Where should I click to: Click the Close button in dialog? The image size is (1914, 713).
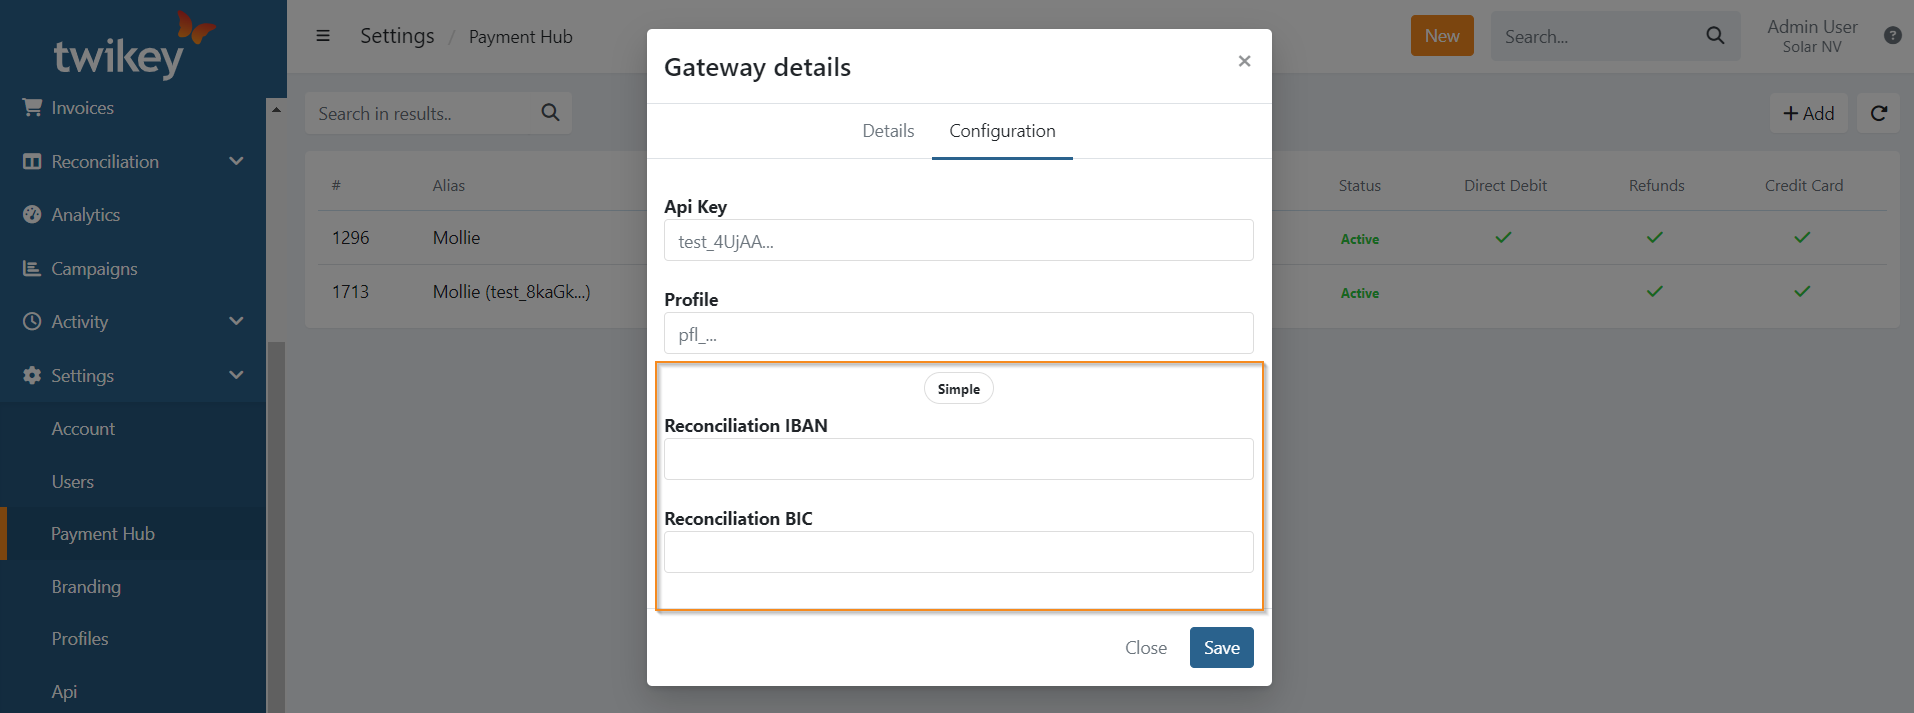[x=1145, y=648]
